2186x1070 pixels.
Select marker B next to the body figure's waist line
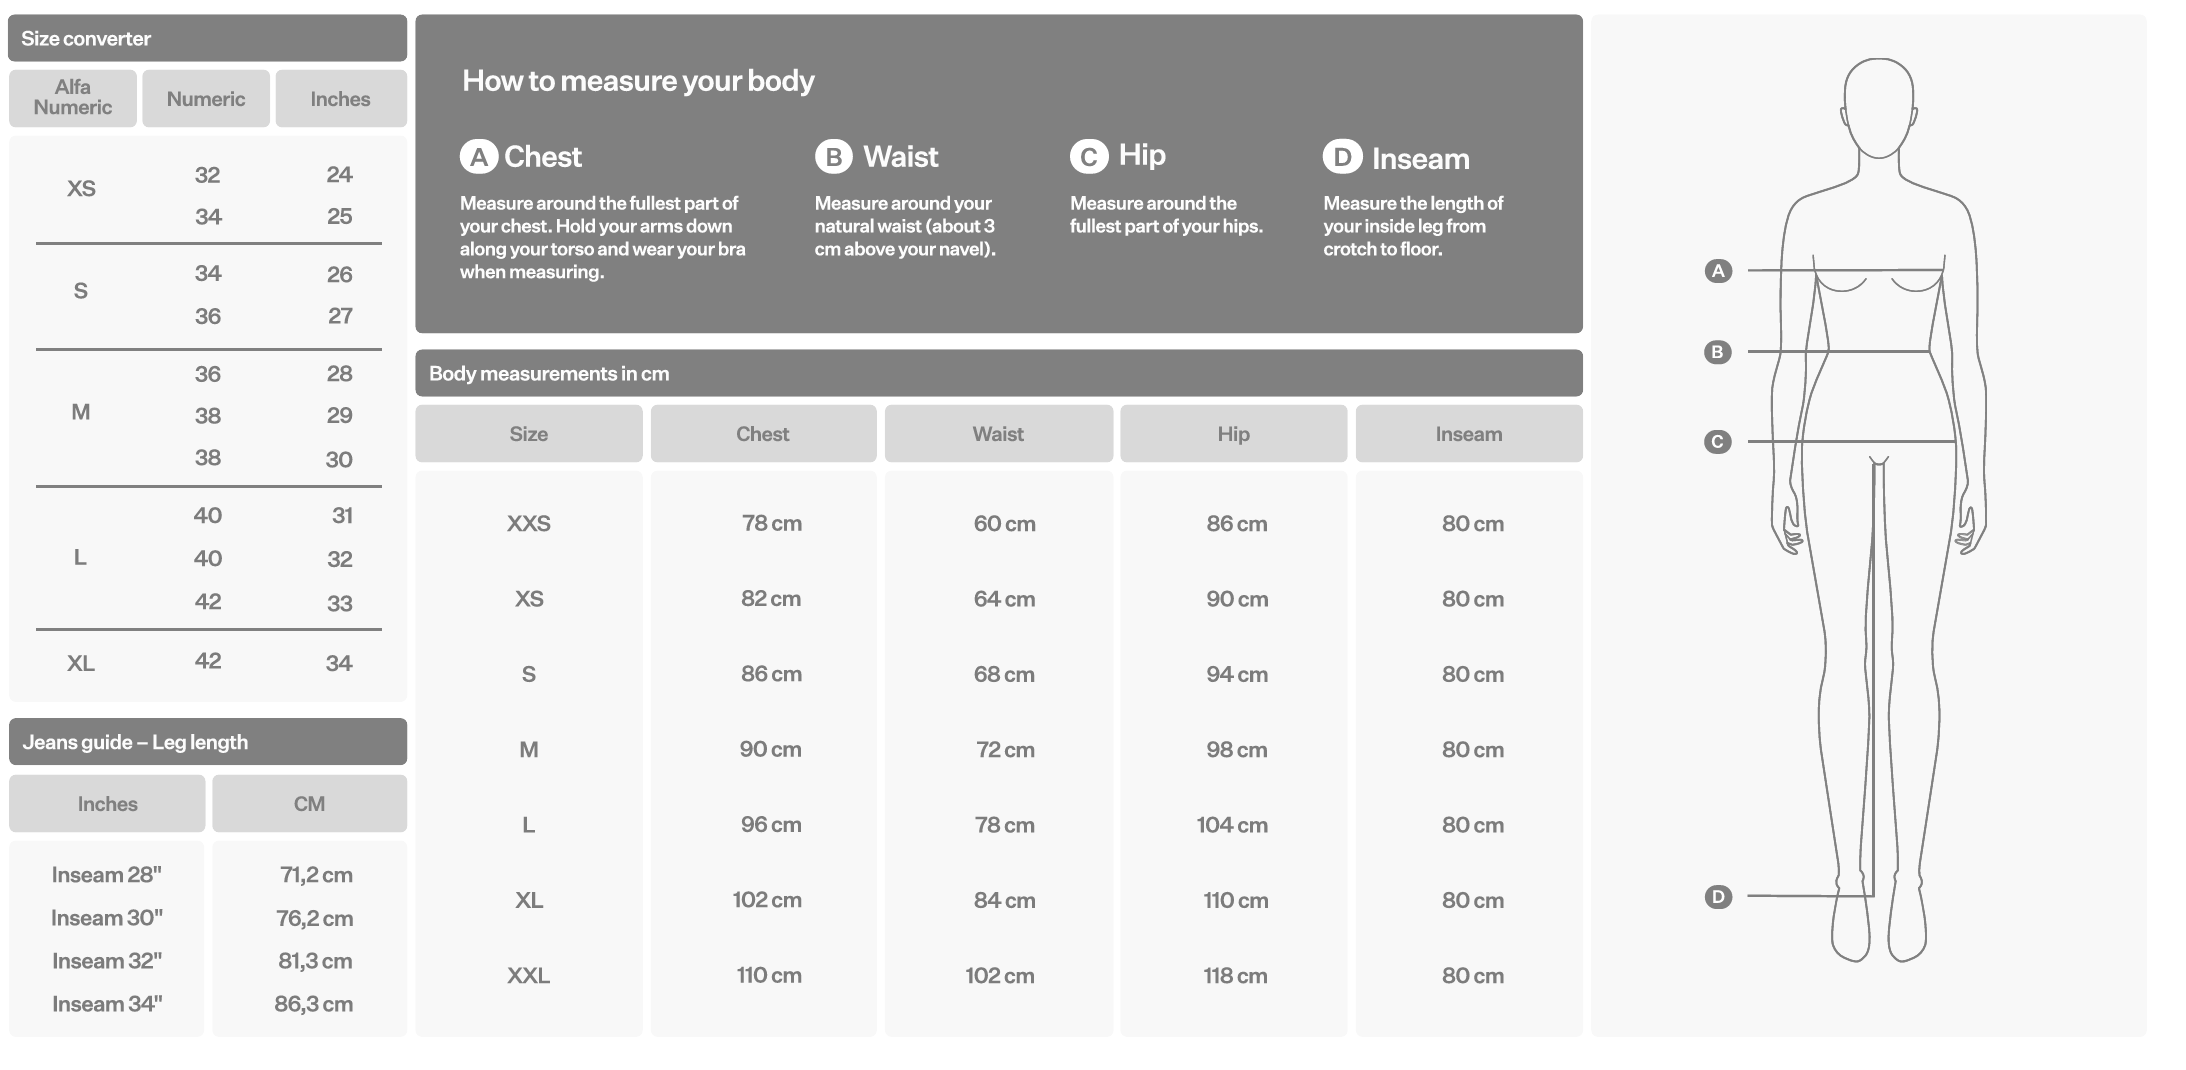pos(1718,352)
